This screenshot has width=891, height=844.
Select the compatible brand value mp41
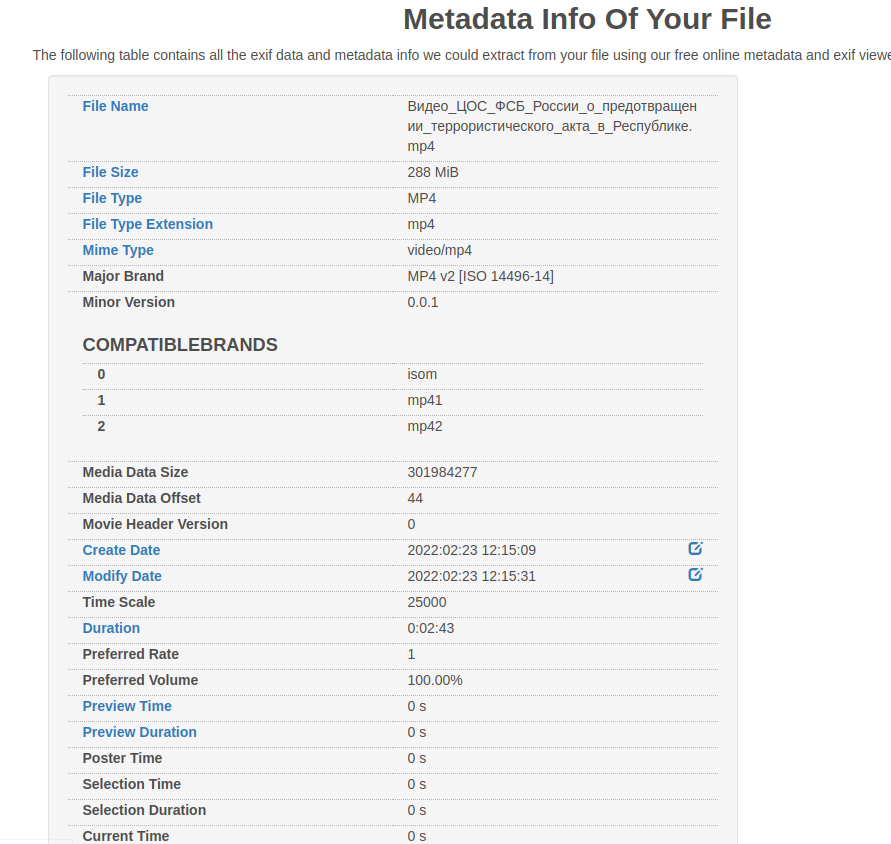pyautogui.click(x=424, y=401)
